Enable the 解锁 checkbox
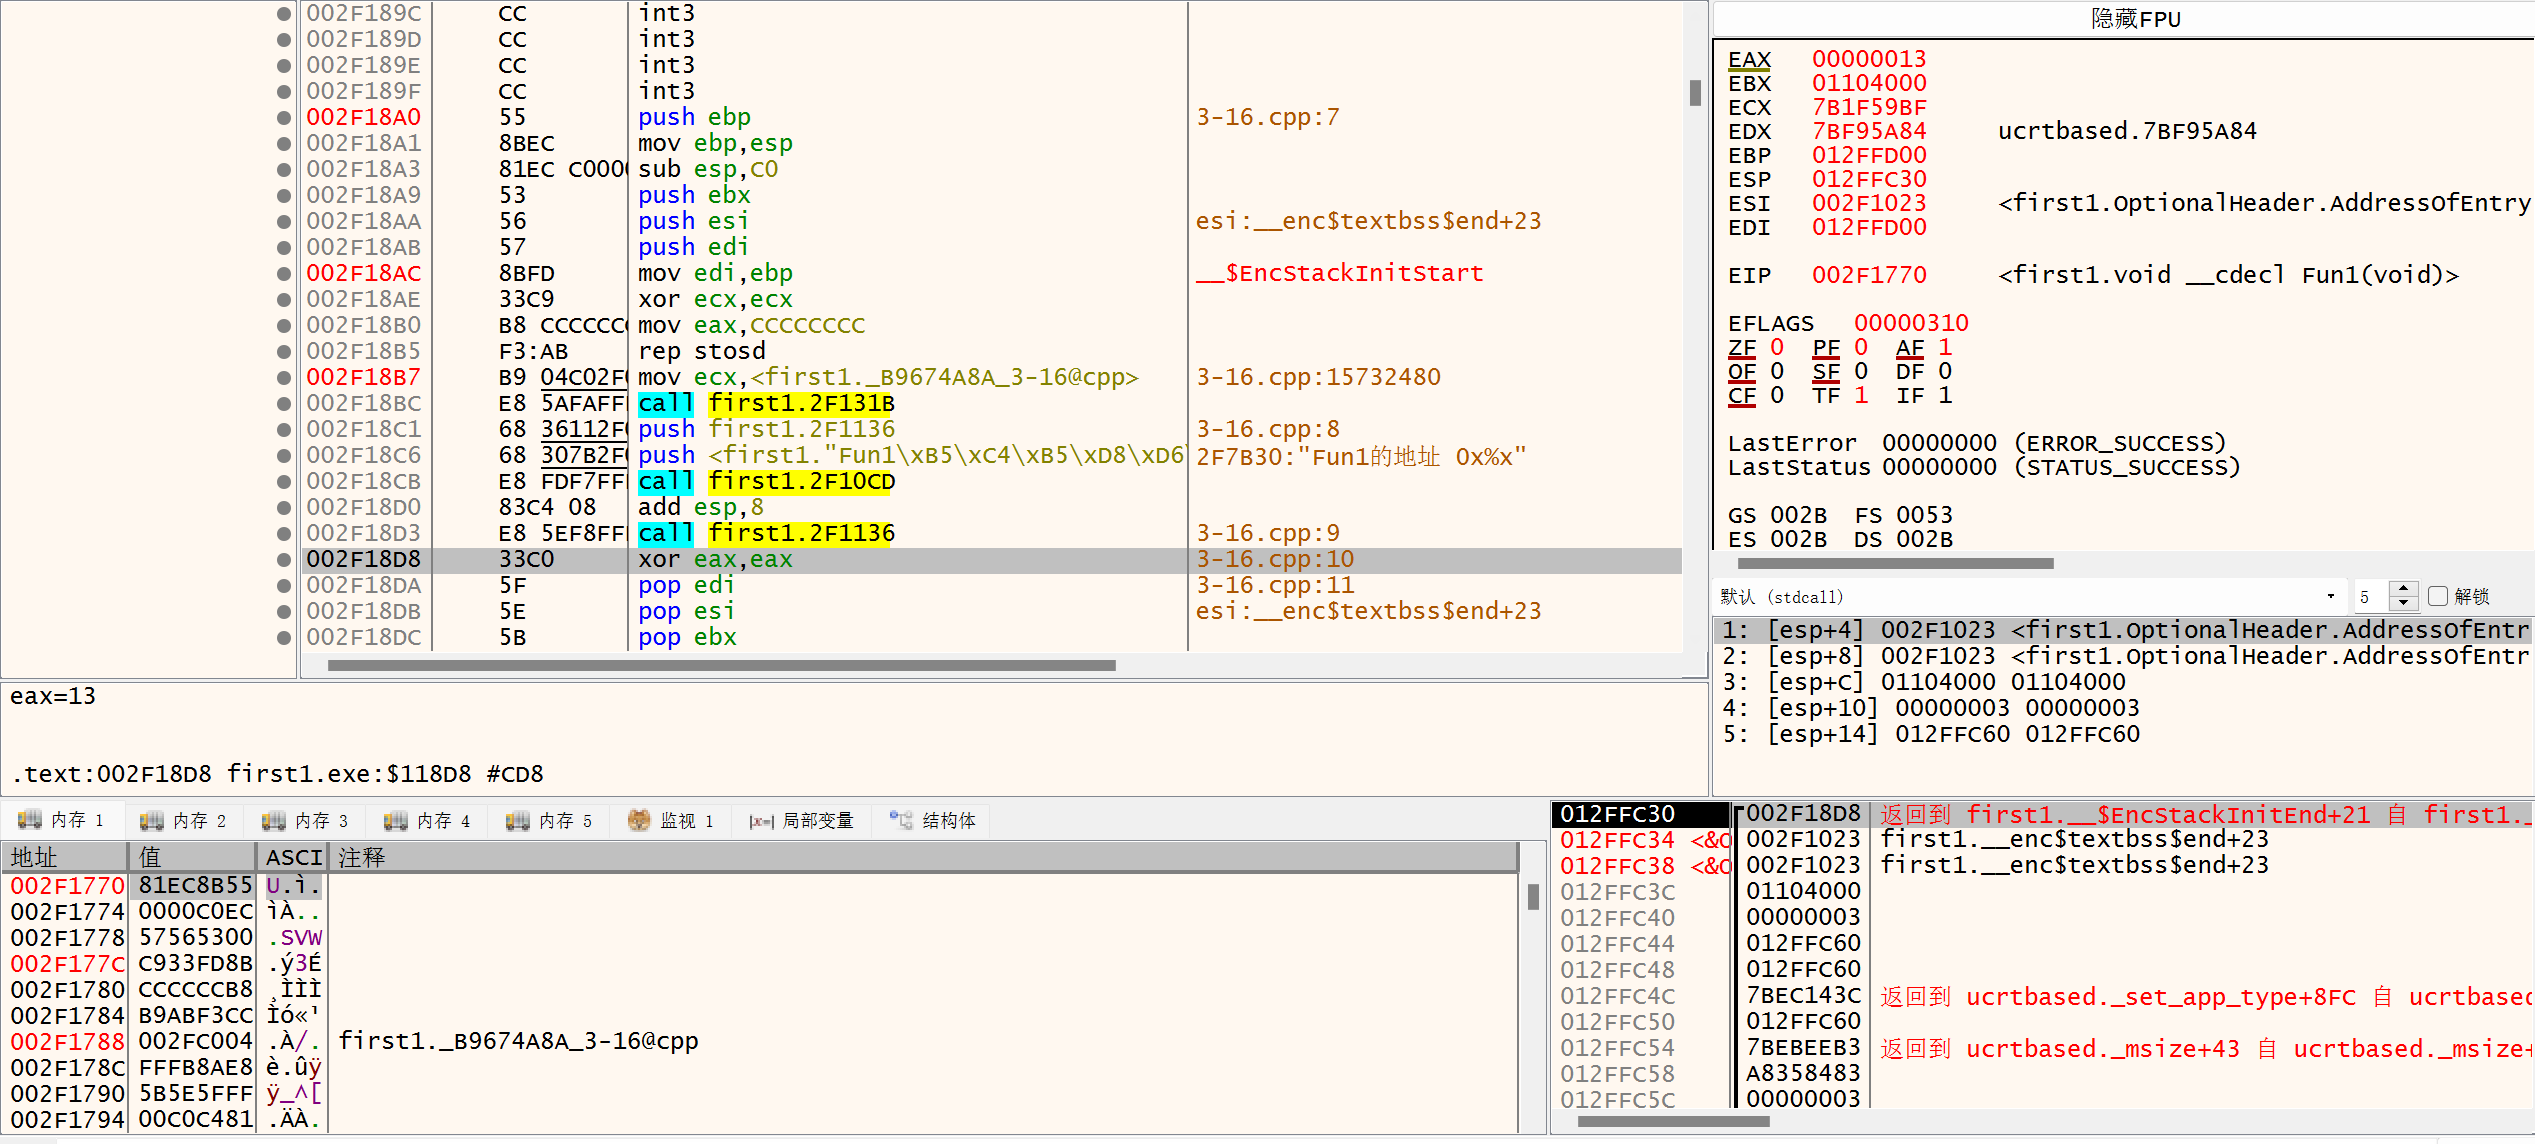This screenshot has width=2535, height=1144. click(x=2438, y=597)
